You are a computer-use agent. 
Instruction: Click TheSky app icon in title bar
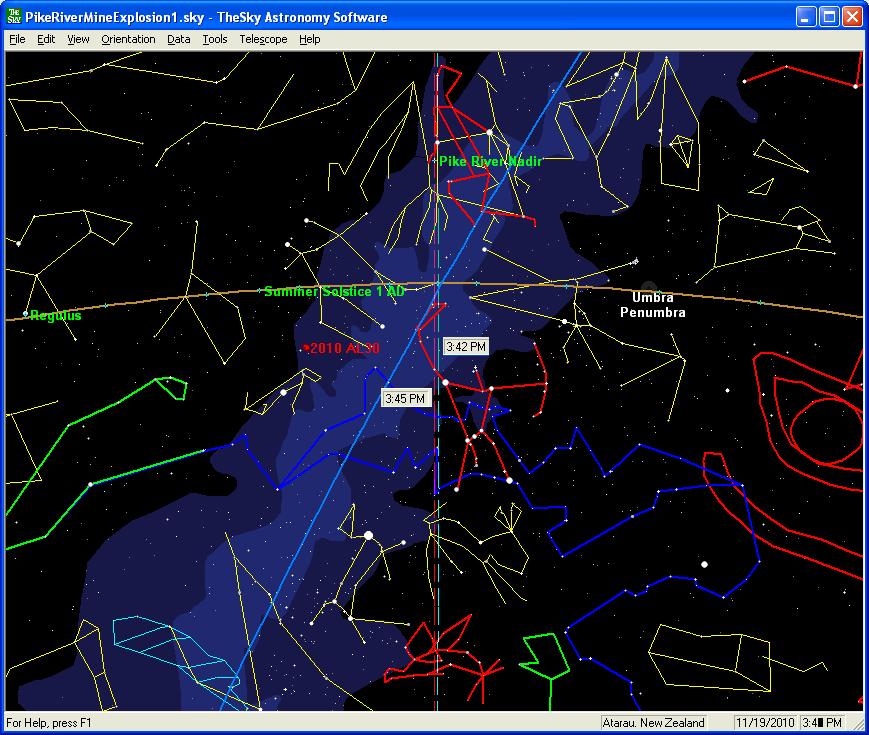point(15,17)
